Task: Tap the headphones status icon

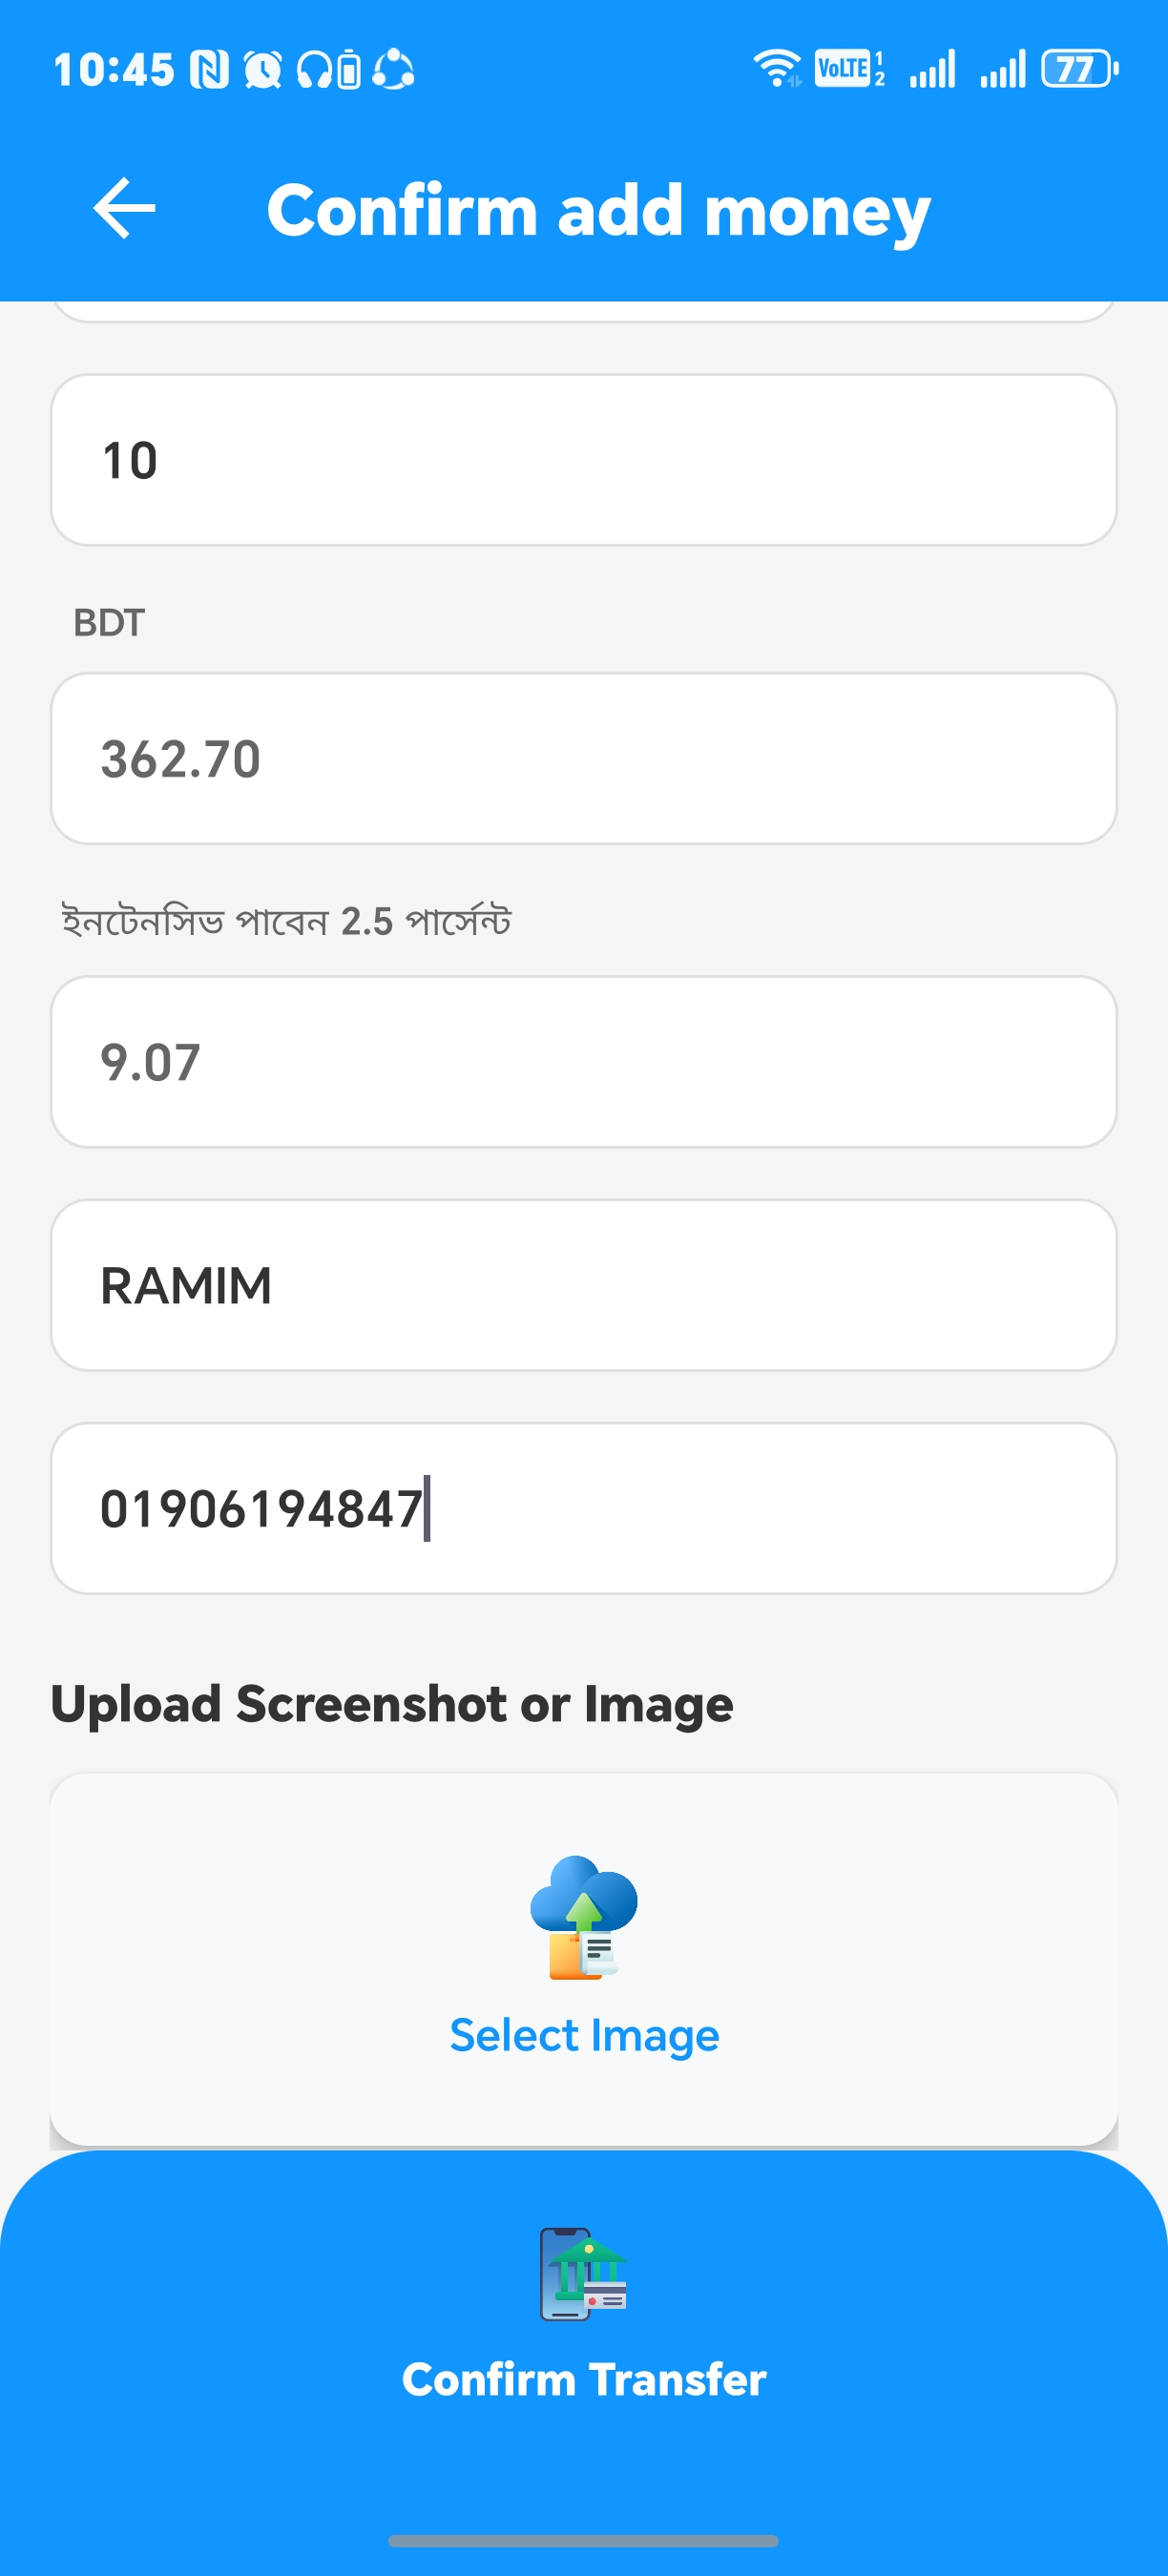Action: coord(315,70)
